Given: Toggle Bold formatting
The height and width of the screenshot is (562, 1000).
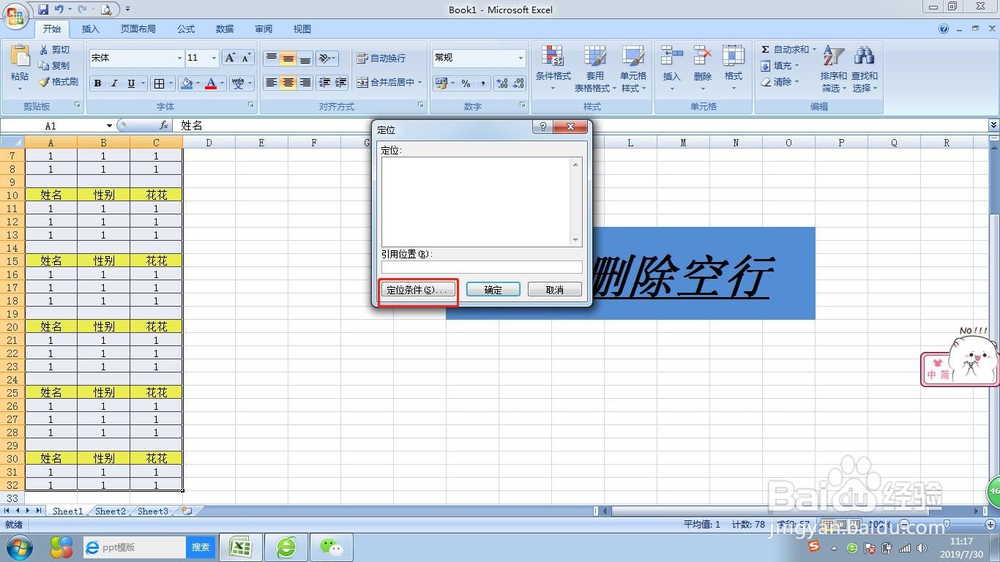Looking at the screenshot, I should pyautogui.click(x=98, y=83).
